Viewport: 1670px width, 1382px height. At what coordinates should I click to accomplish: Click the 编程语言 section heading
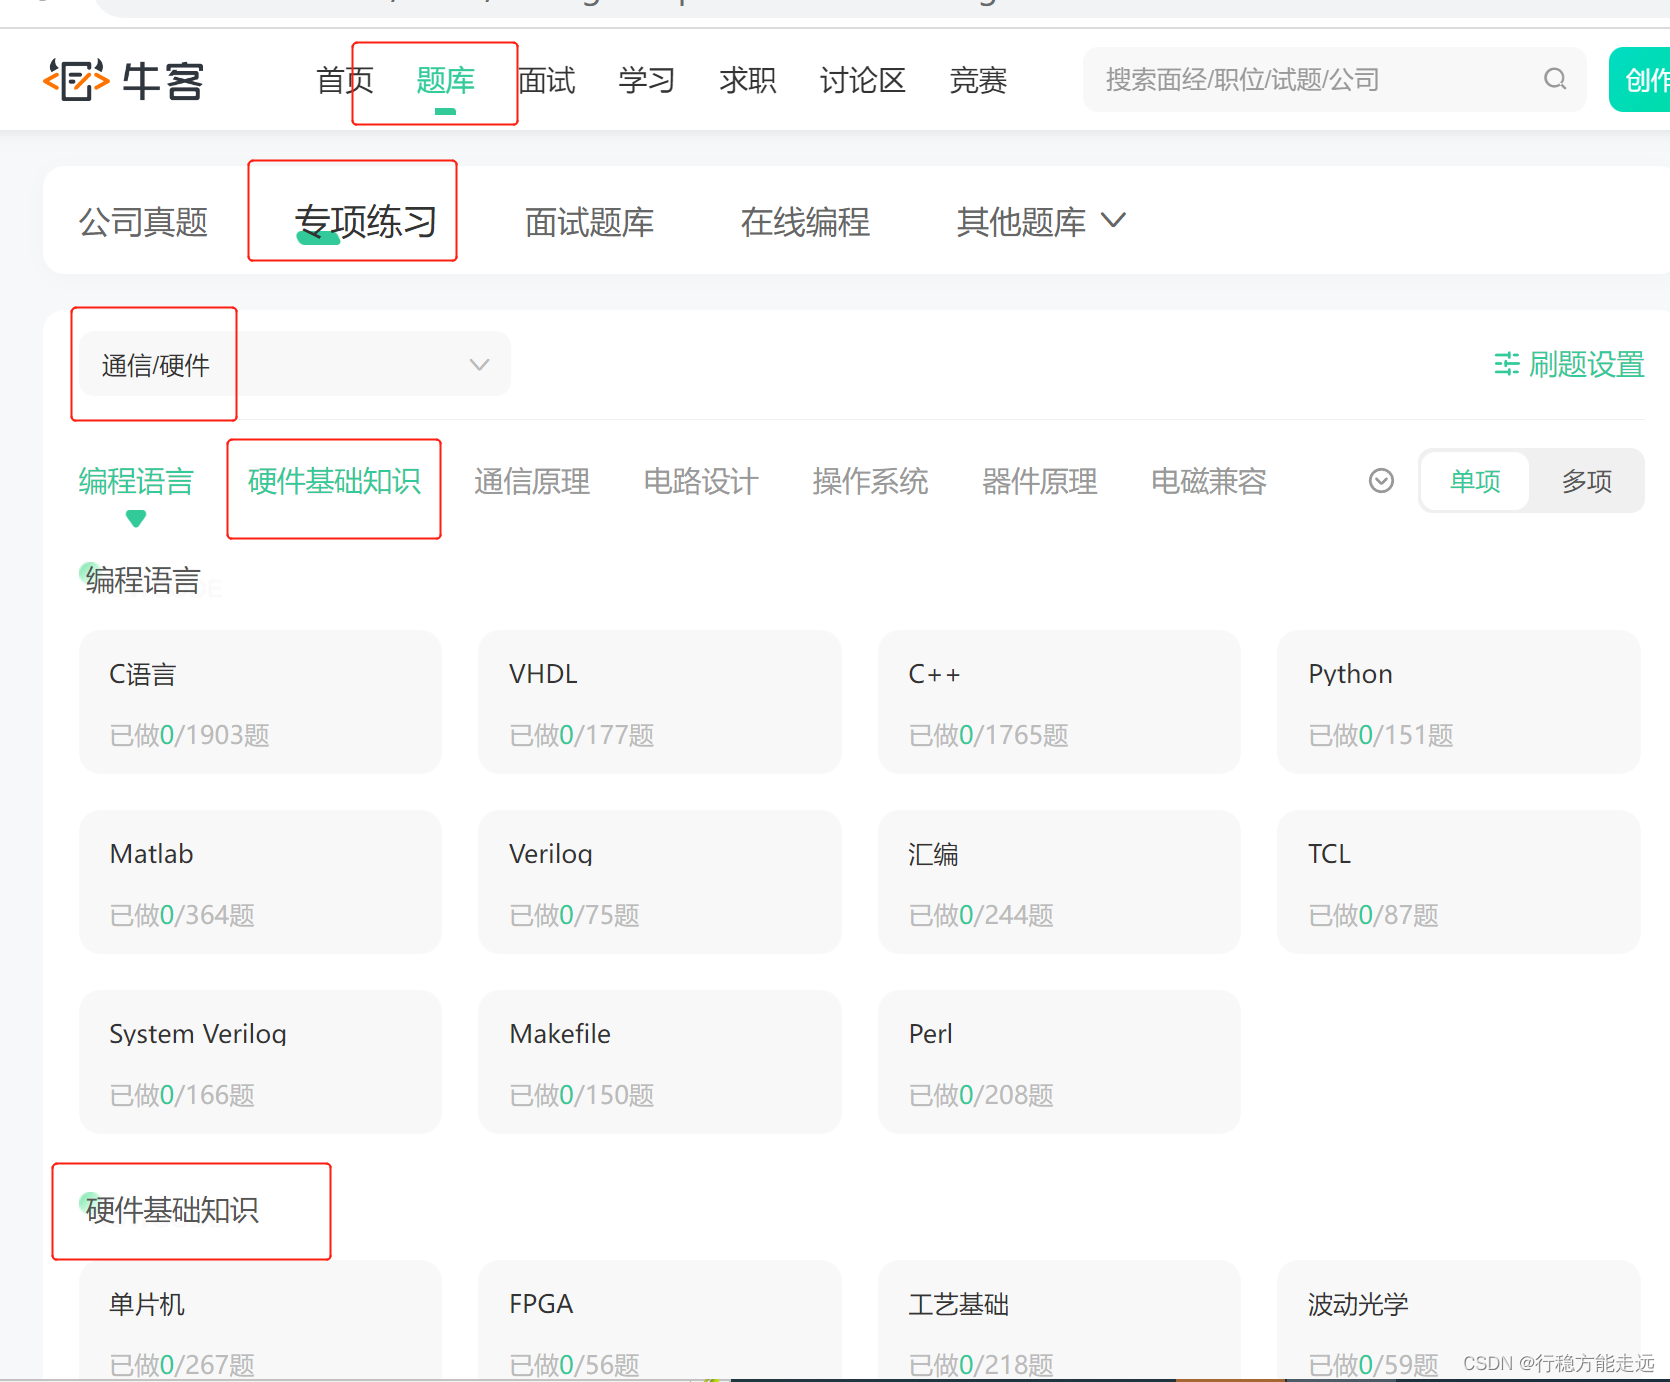point(143,580)
